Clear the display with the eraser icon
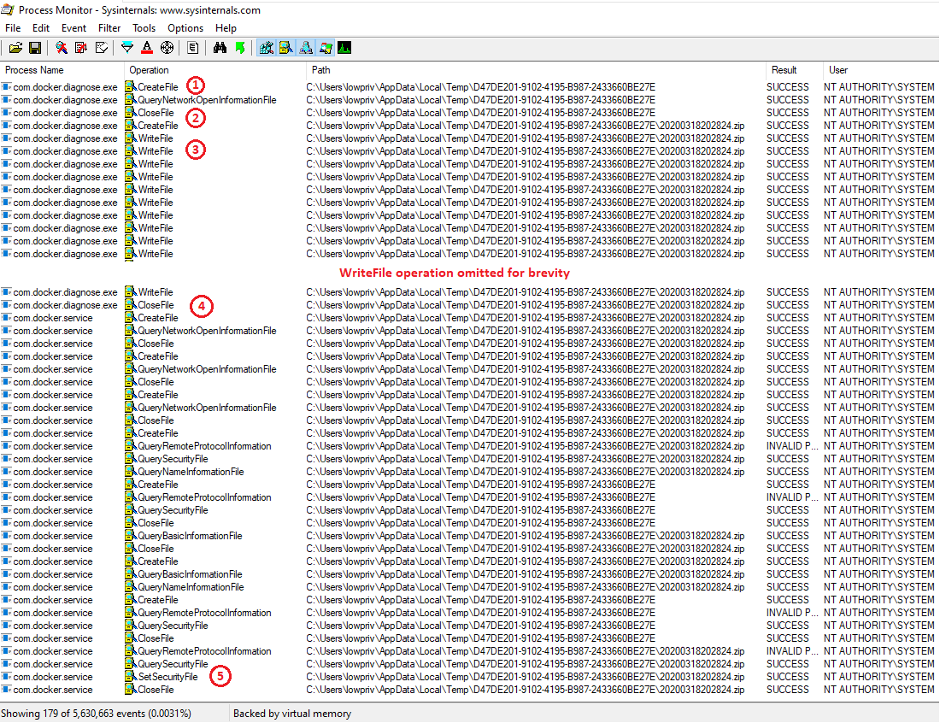Image resolution: width=939 pixels, height=722 pixels. pos(101,48)
